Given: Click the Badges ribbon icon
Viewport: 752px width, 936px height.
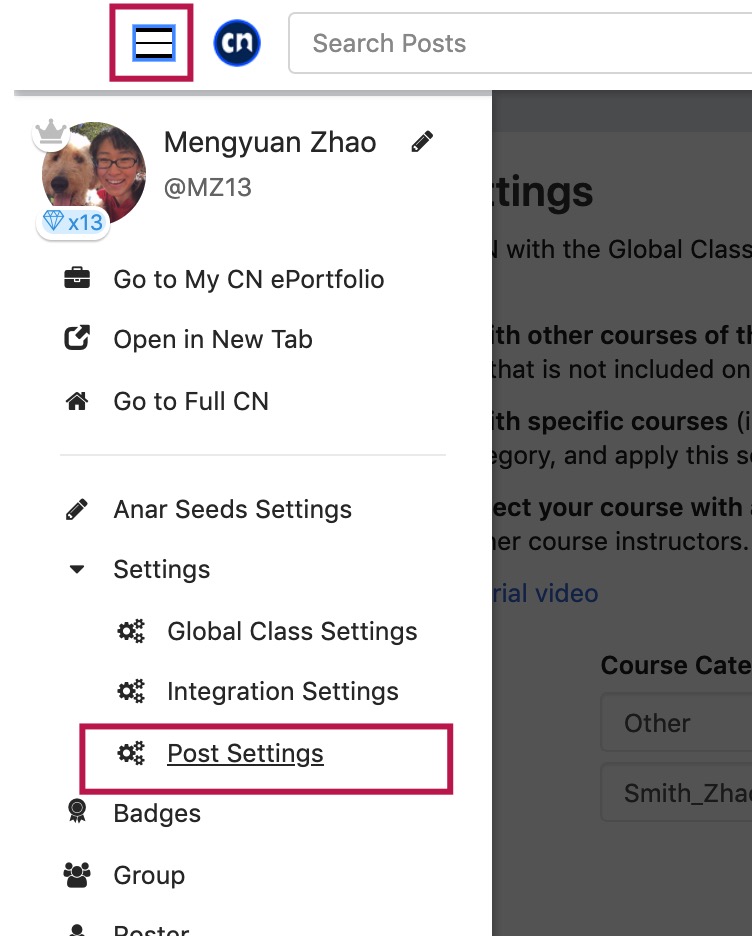Looking at the screenshot, I should [77, 812].
